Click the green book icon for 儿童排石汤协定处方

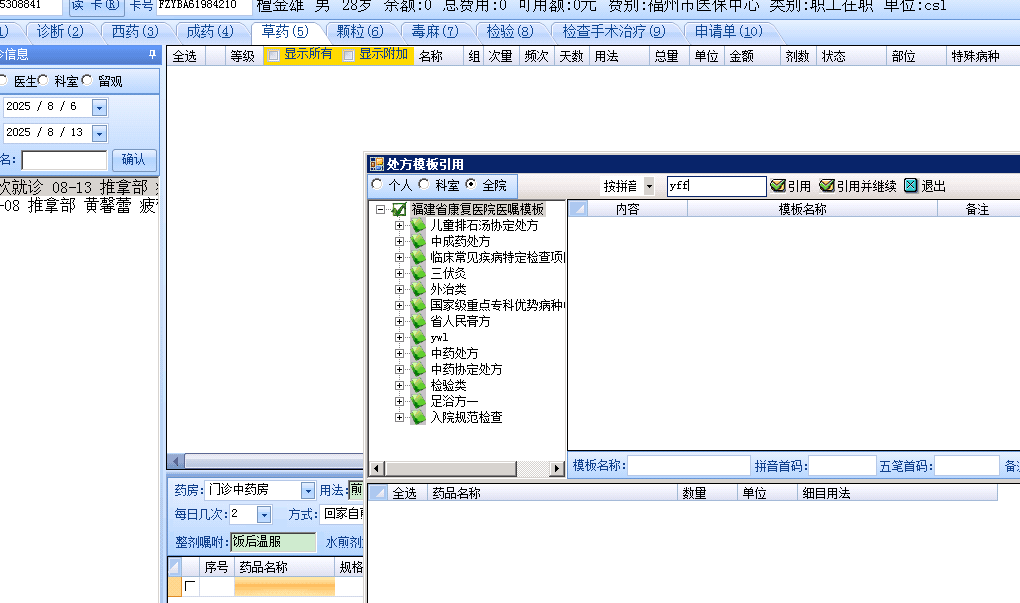(x=418, y=226)
